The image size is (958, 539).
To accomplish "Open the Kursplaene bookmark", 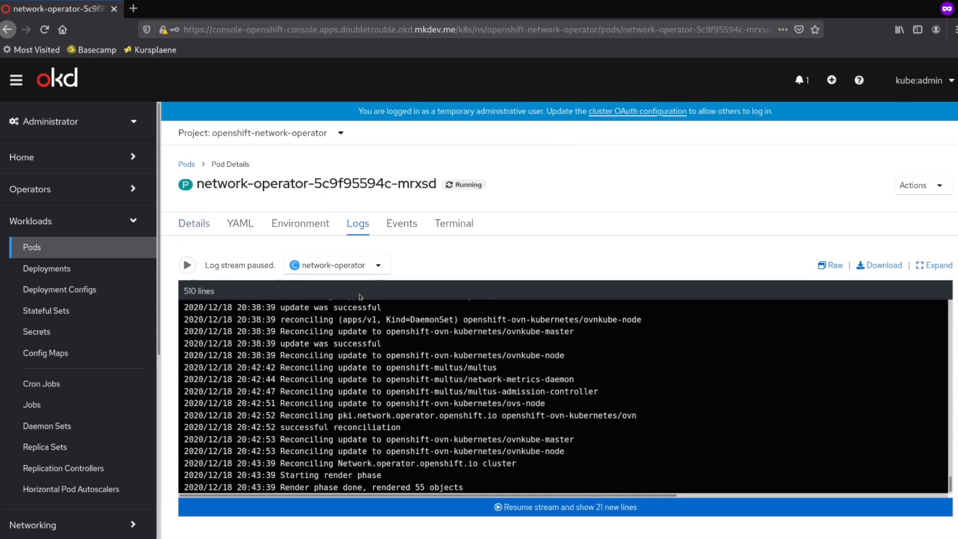I will click(x=150, y=50).
